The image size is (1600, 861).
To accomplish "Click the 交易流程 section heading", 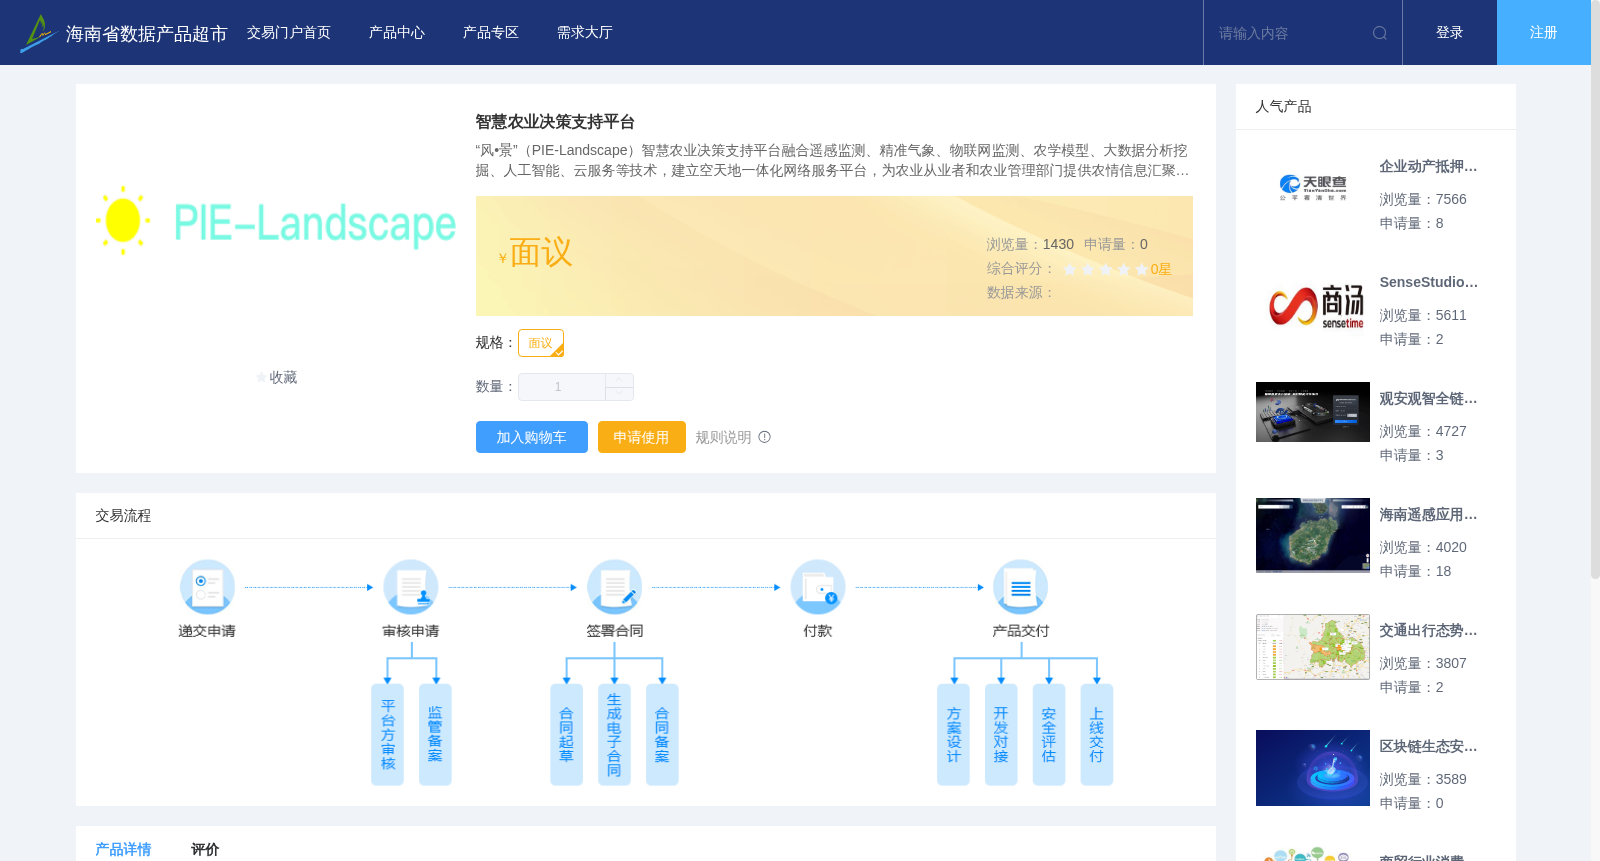I will coord(123,516).
